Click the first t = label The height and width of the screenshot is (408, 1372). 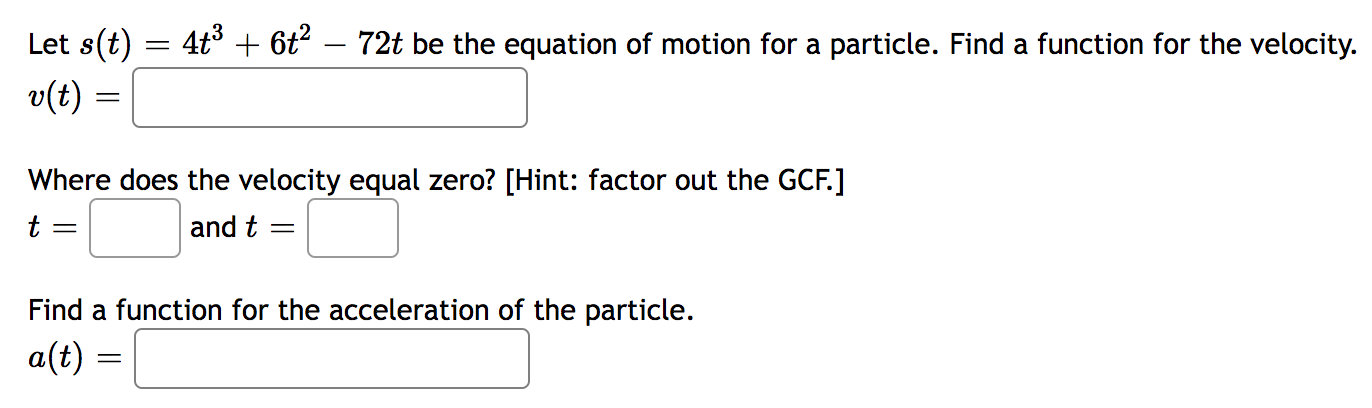[x=52, y=228]
